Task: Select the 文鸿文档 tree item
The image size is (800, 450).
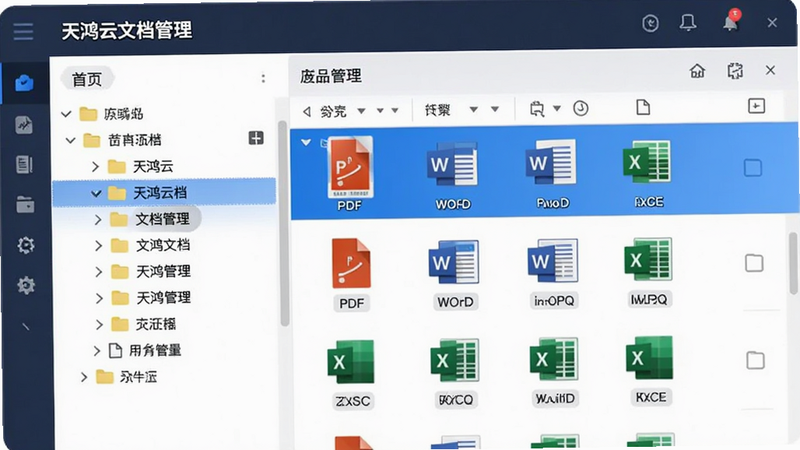Action: [163, 245]
